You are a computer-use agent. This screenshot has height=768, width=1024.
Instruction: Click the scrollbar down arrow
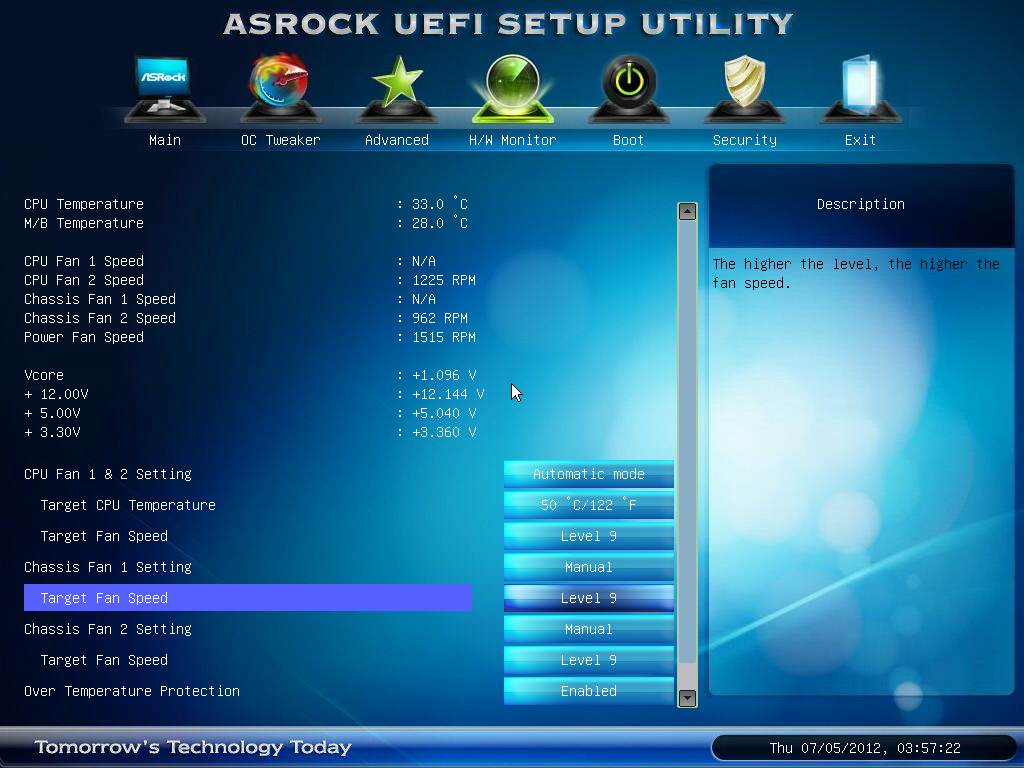coord(687,698)
